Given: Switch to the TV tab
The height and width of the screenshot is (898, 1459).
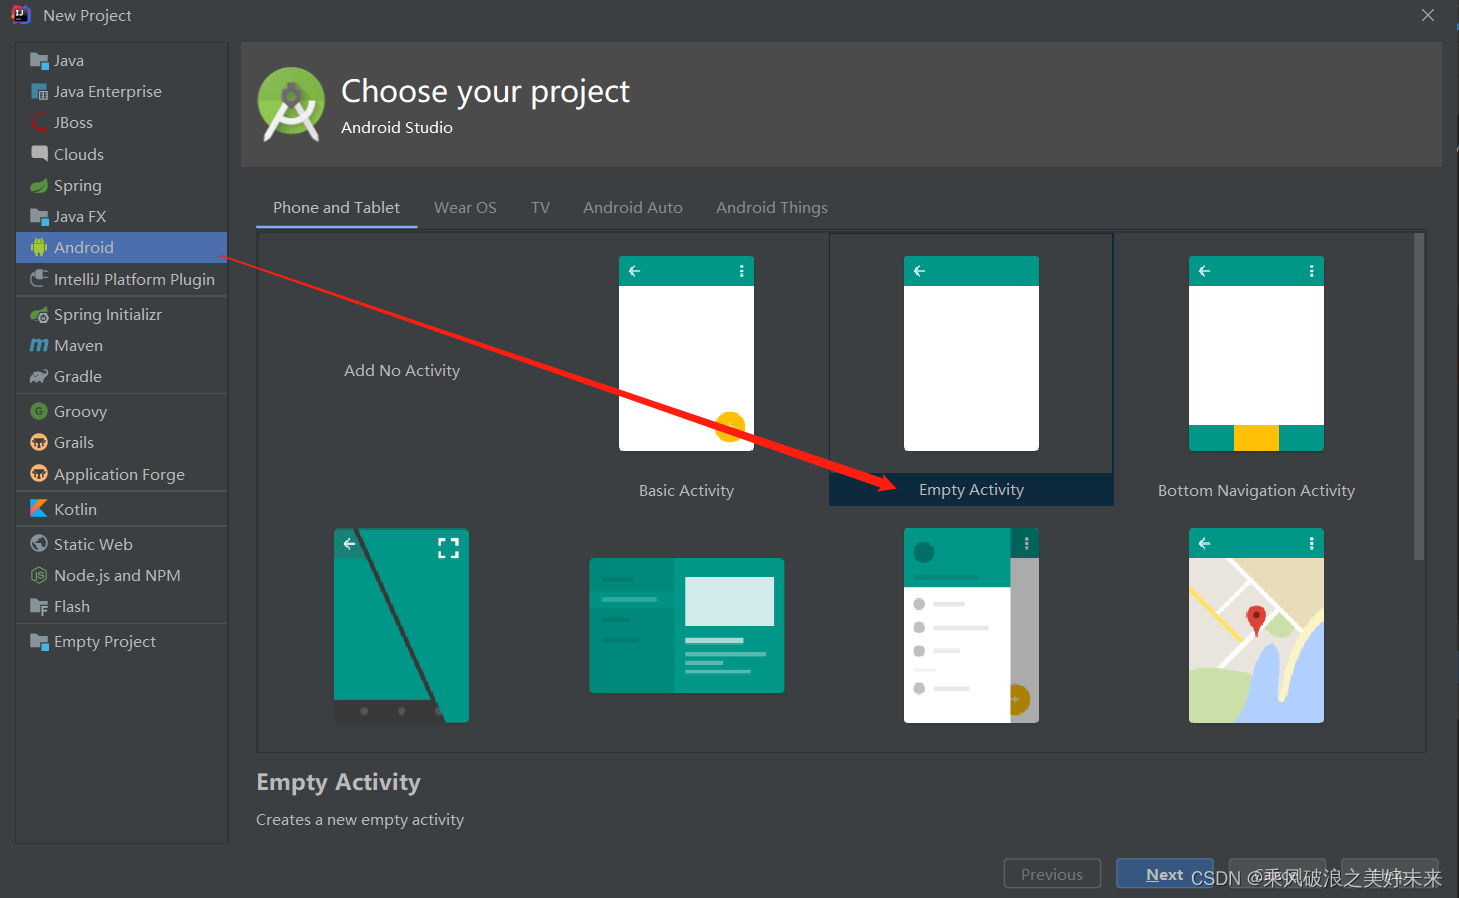Looking at the screenshot, I should 540,208.
